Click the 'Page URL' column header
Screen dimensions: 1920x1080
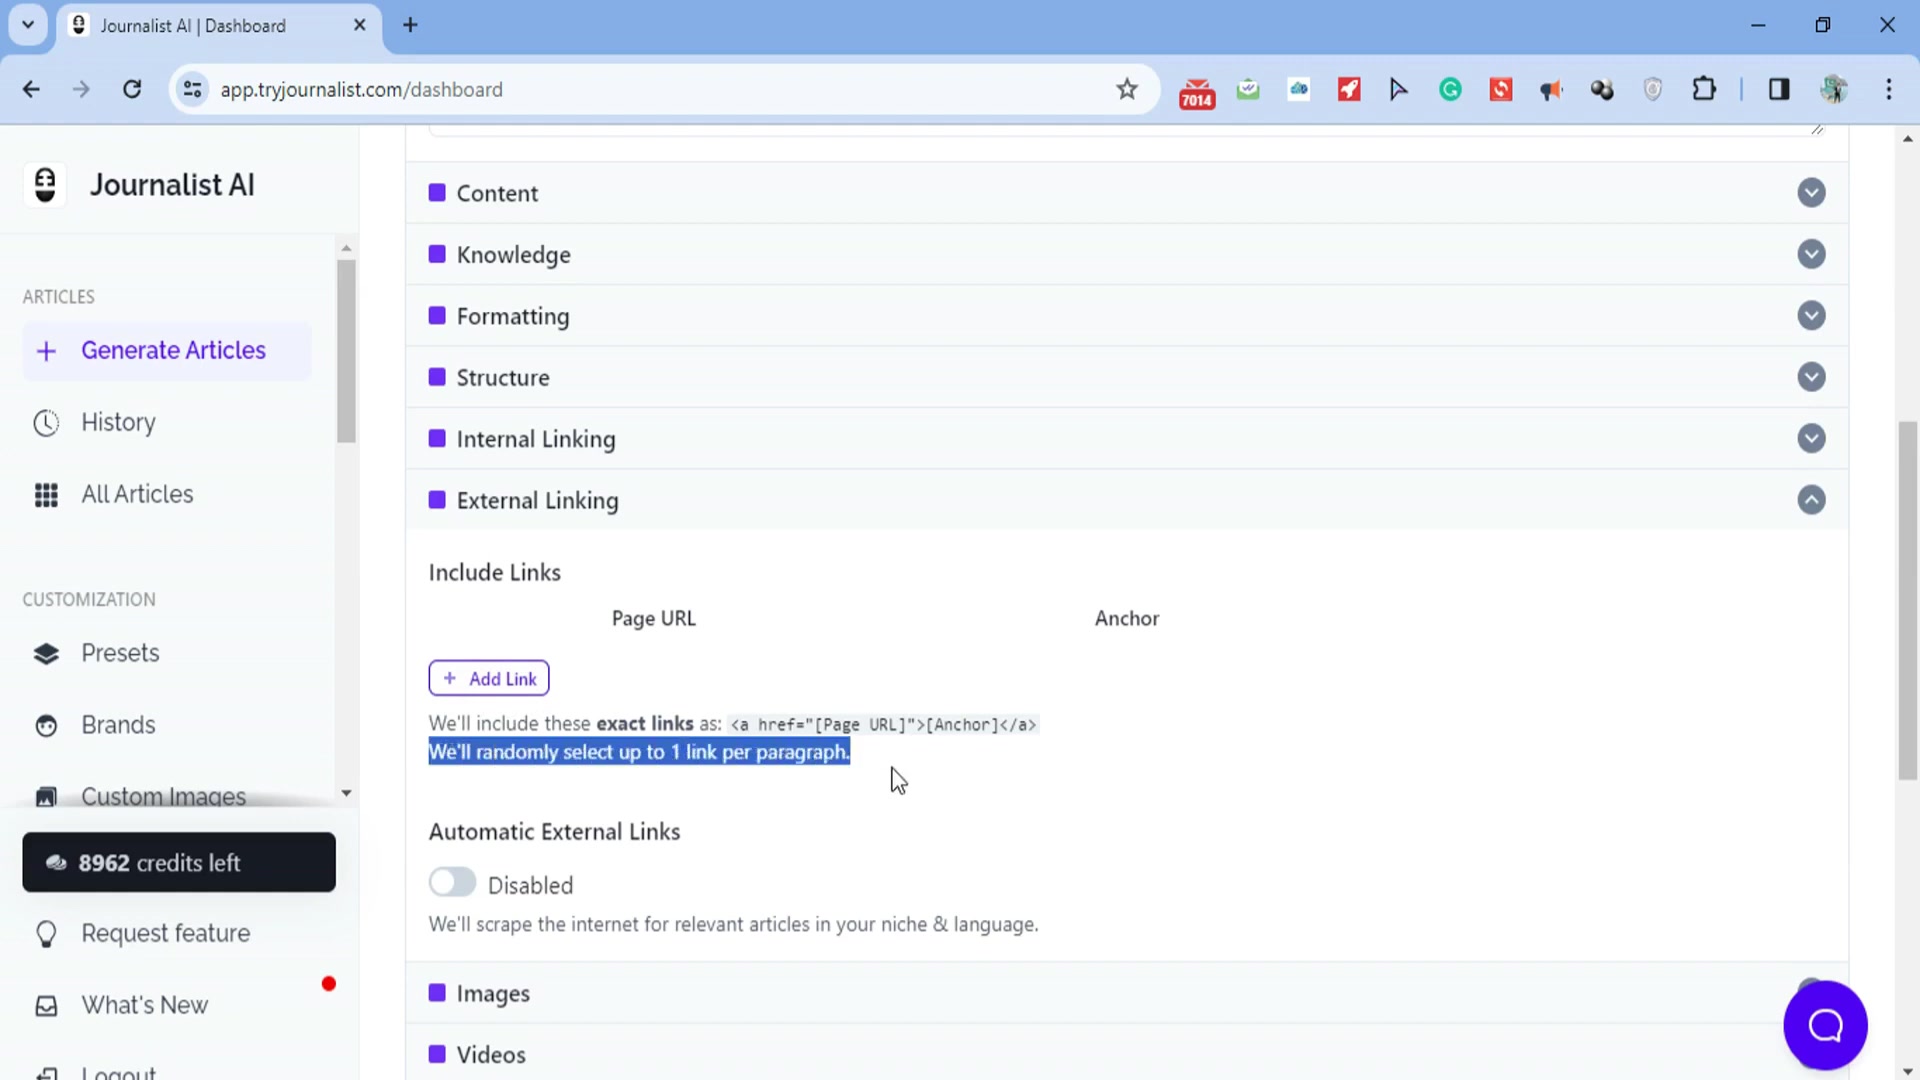coord(654,619)
